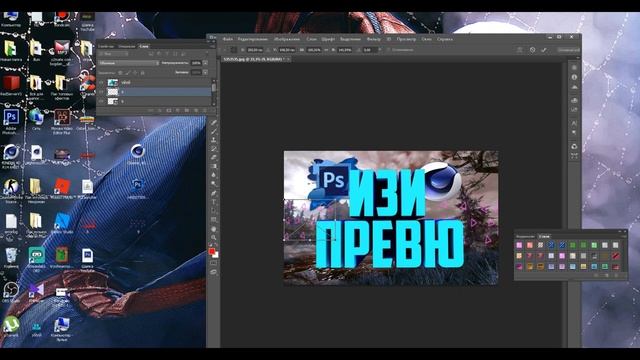This screenshot has width=640, height=360.
Task: Create a new group in Layers panel
Action: 187,110
